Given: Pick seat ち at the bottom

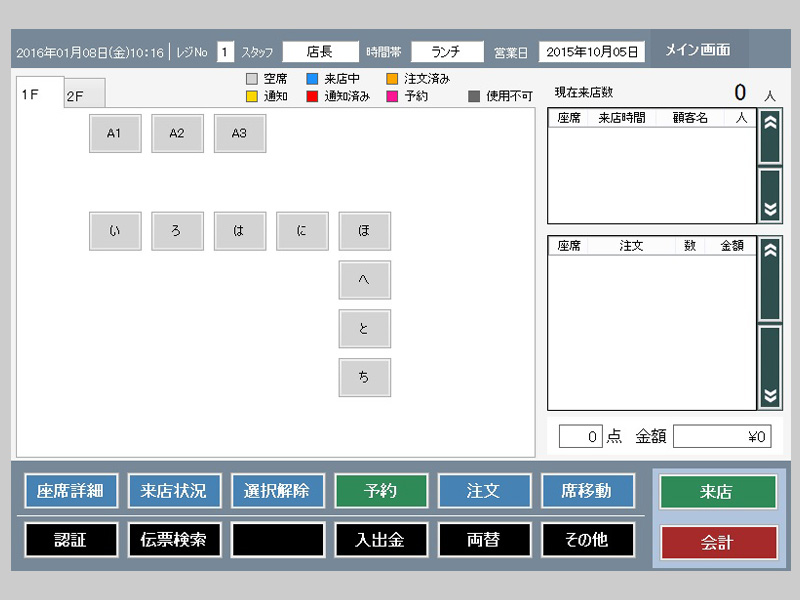Looking at the screenshot, I should pos(364,377).
